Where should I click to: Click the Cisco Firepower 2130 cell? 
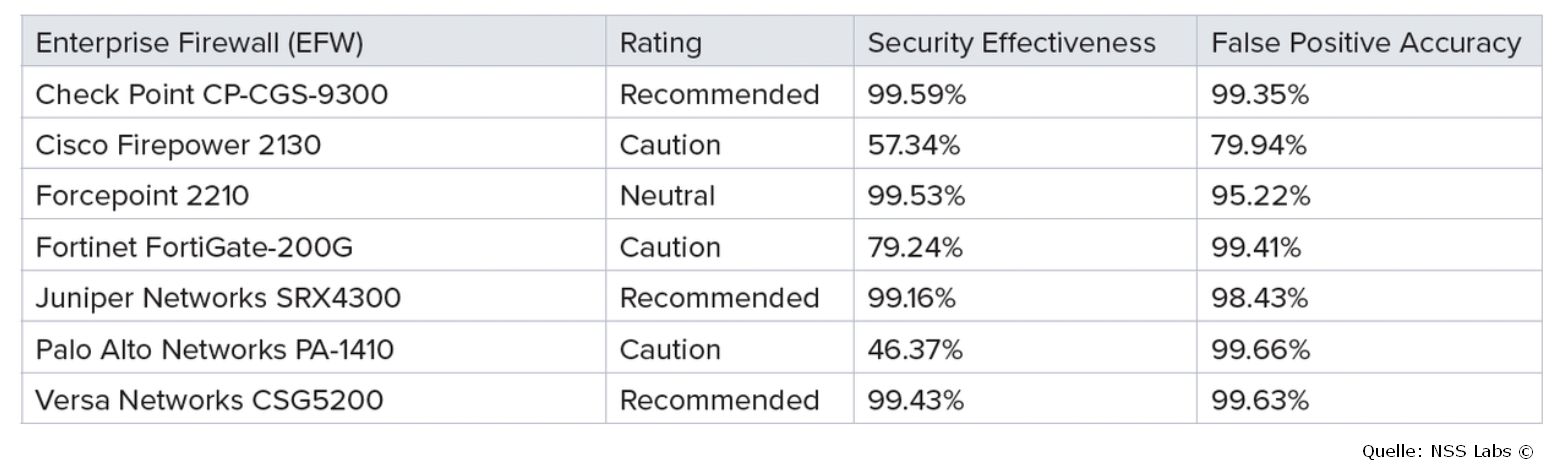(x=178, y=145)
